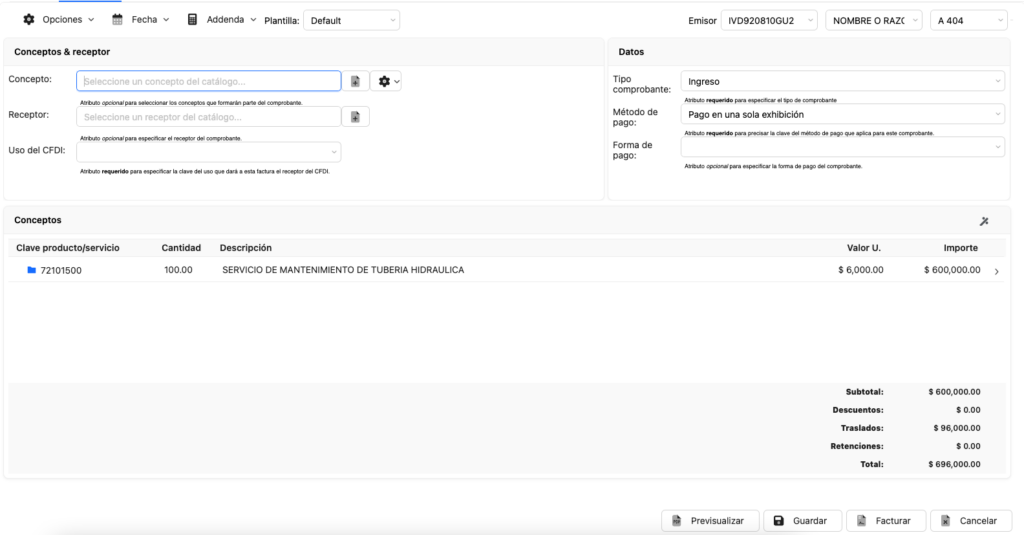
Task: Click the Total amount $ 696,000.00
Action: pyautogui.click(x=954, y=464)
